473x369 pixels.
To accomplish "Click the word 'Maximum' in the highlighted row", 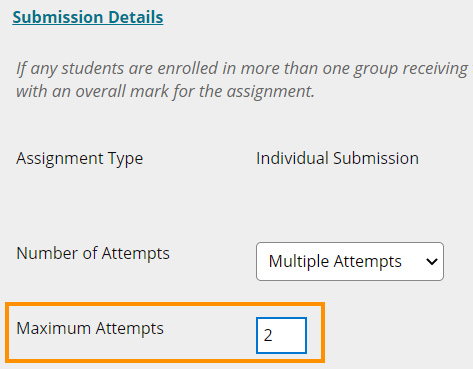I will tap(53, 328).
